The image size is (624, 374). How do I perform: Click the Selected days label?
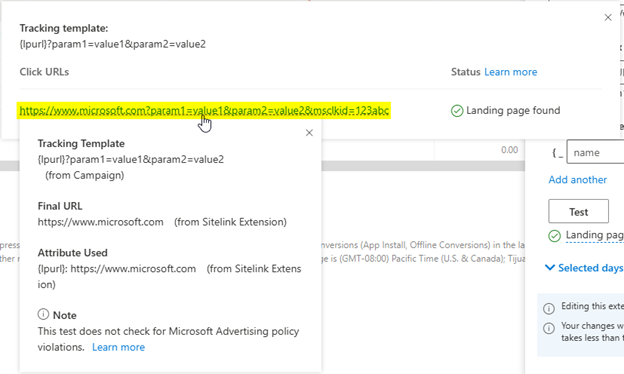point(591,268)
